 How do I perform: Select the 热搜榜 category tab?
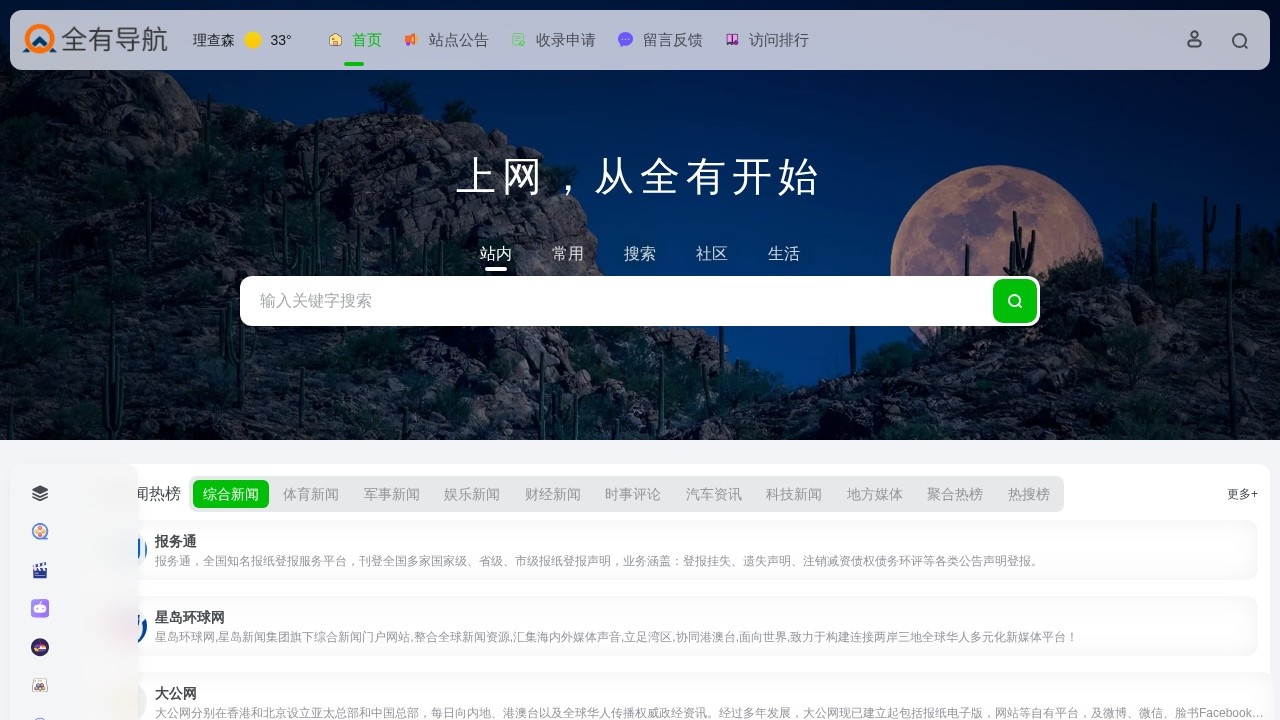click(x=1029, y=494)
